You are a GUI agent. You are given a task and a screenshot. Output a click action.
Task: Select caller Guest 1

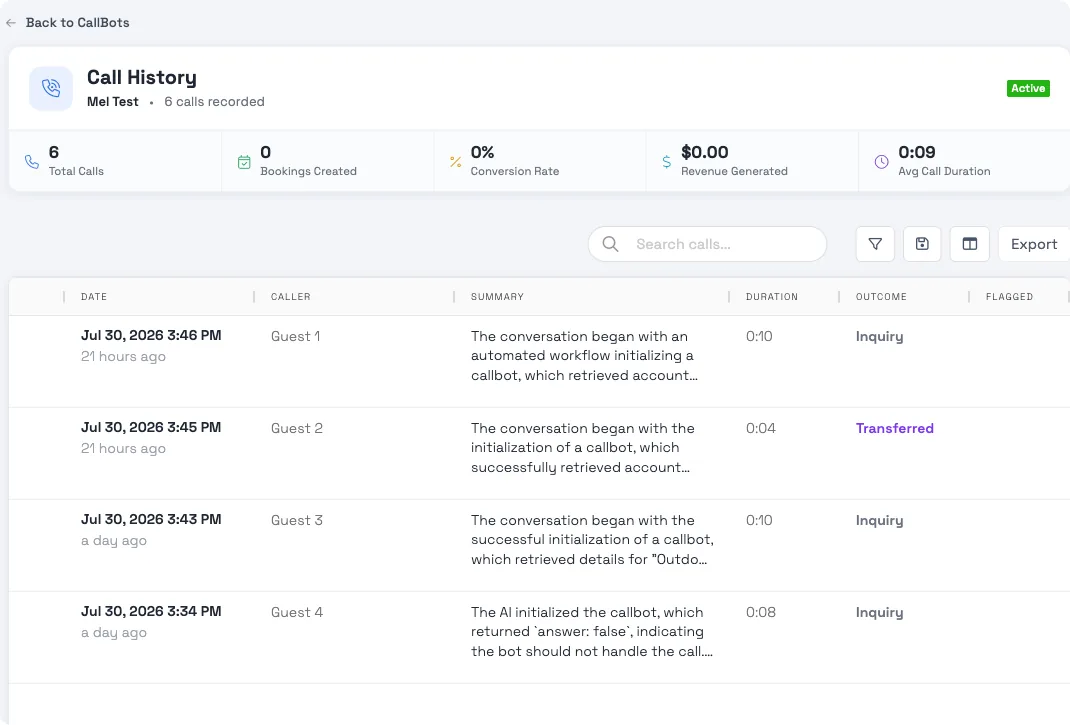[x=295, y=336]
